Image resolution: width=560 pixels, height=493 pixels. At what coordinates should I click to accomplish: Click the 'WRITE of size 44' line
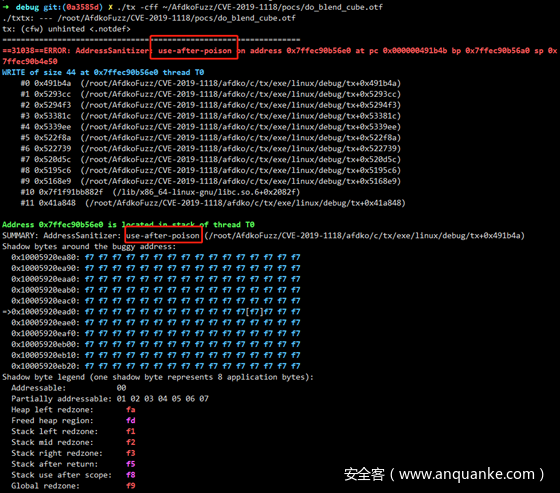click(x=103, y=73)
